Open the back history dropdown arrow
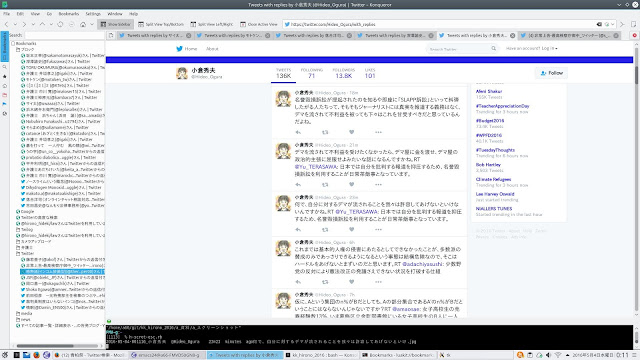Screen dimensions: 640x360 click(x=15, y=24)
